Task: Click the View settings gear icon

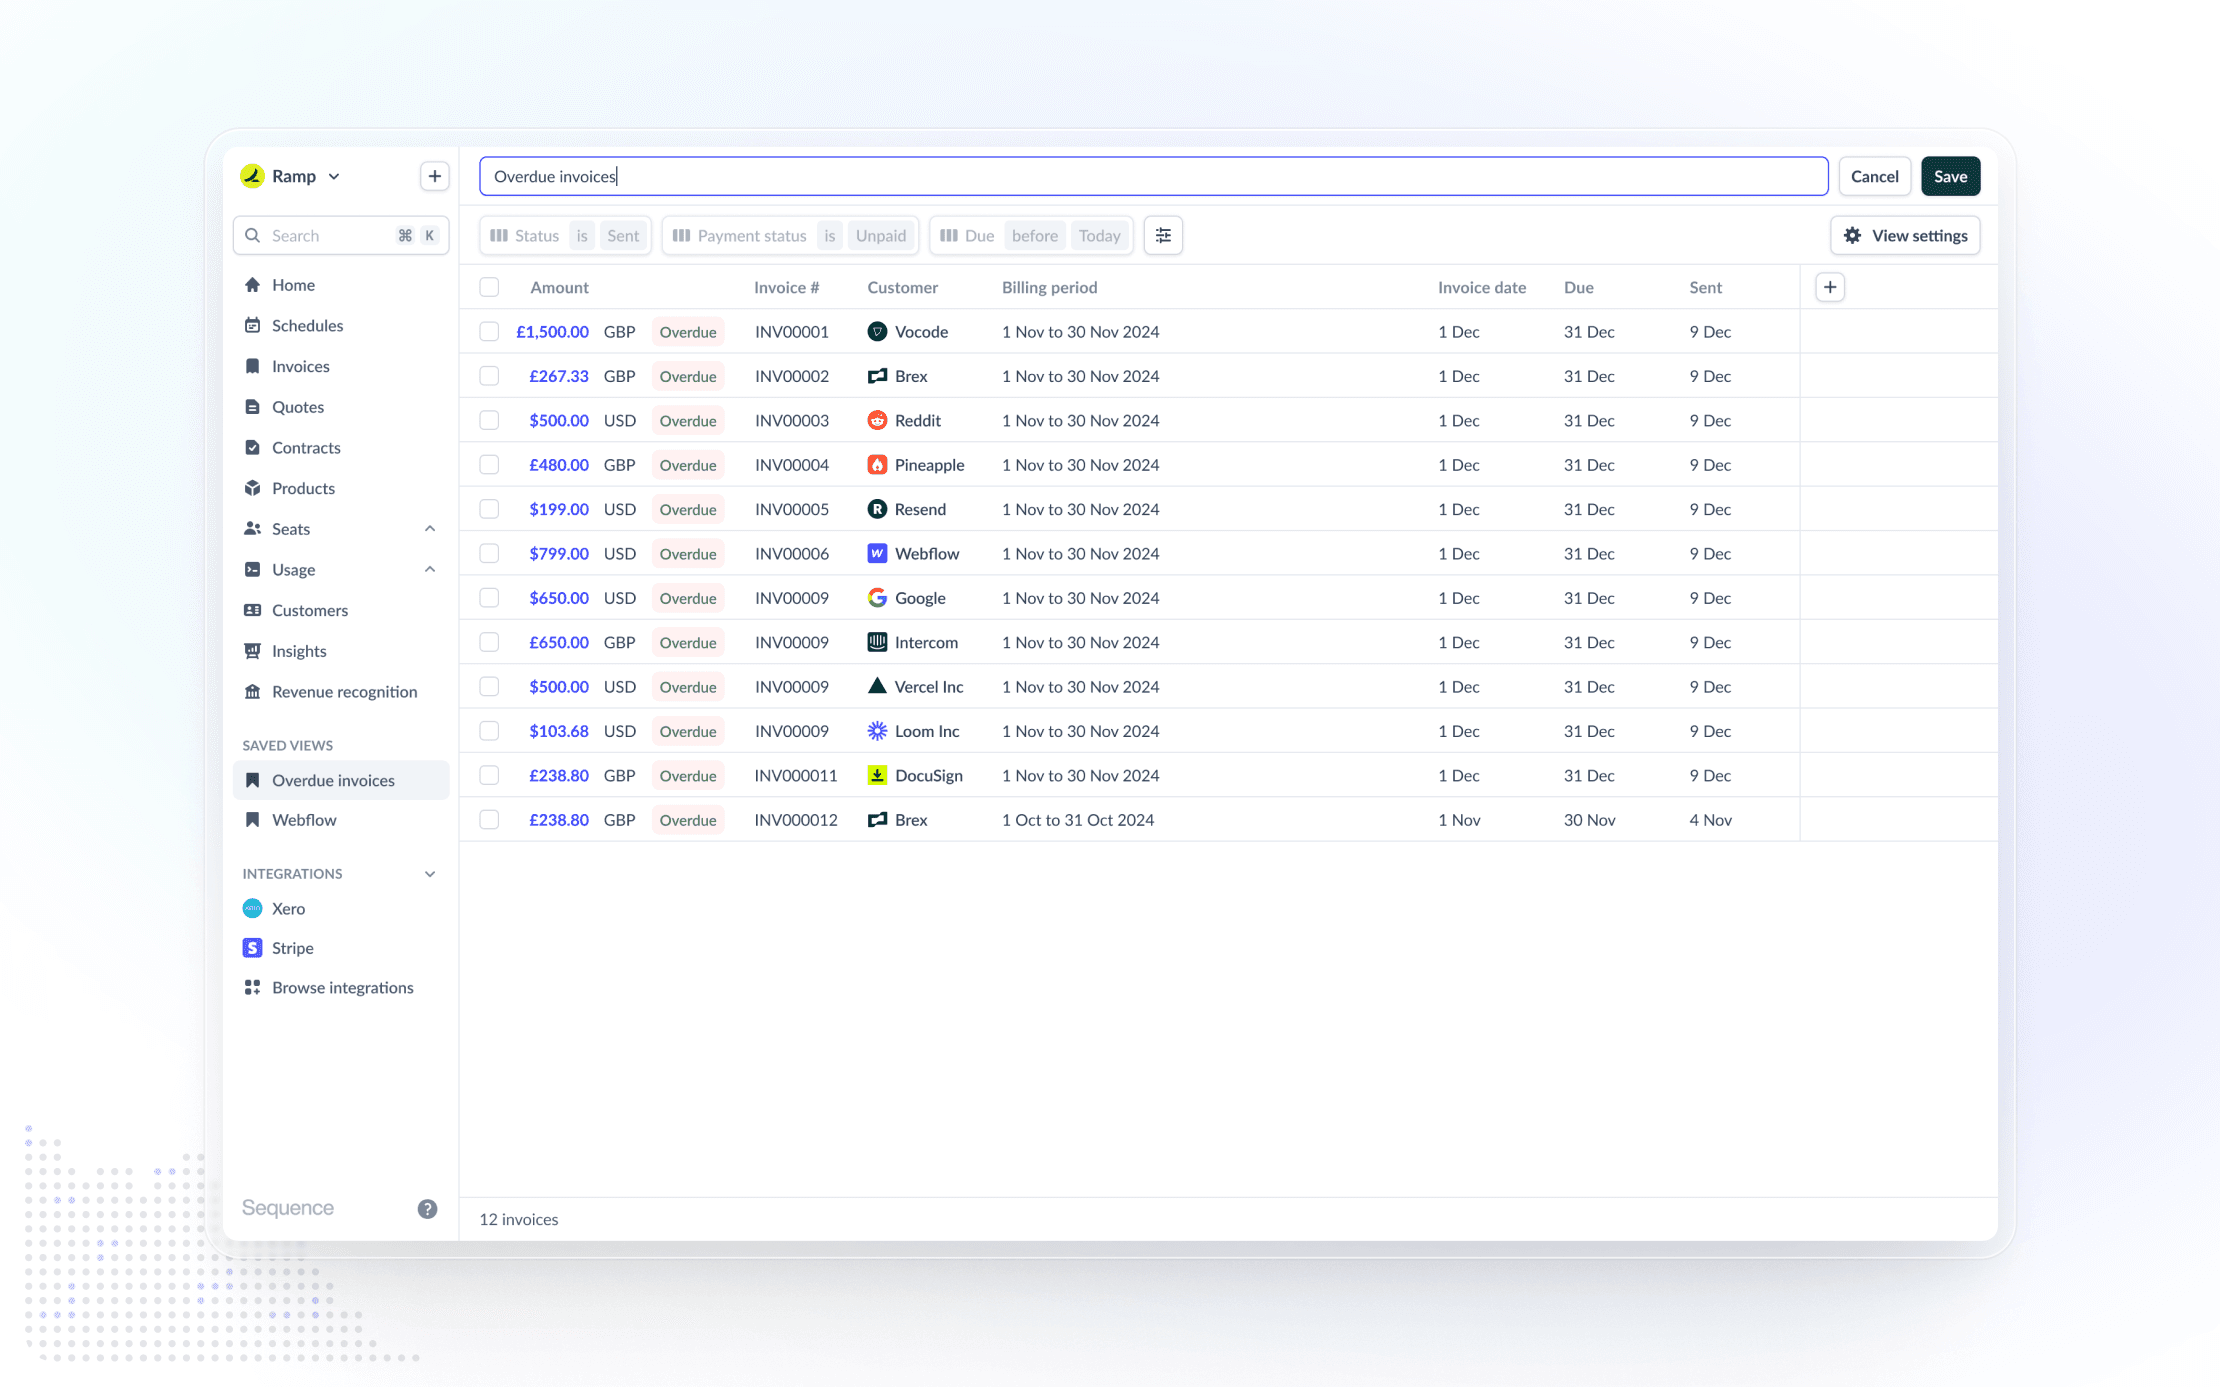Action: click(x=1852, y=236)
